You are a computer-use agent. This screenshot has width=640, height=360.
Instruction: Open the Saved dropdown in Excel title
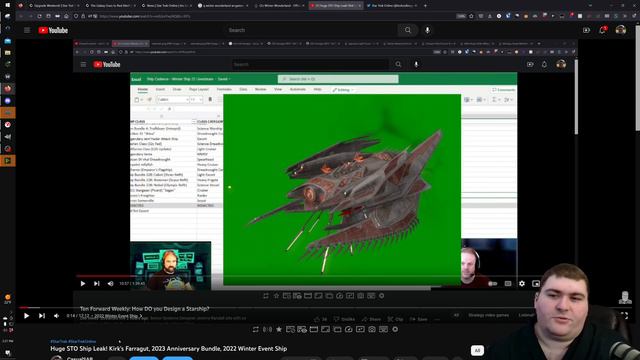point(224,79)
